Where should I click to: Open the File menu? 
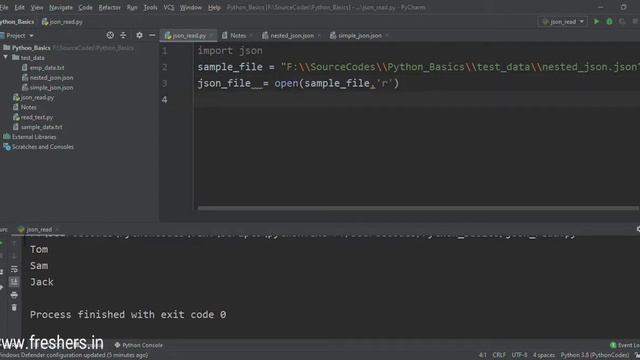tap(4, 7)
